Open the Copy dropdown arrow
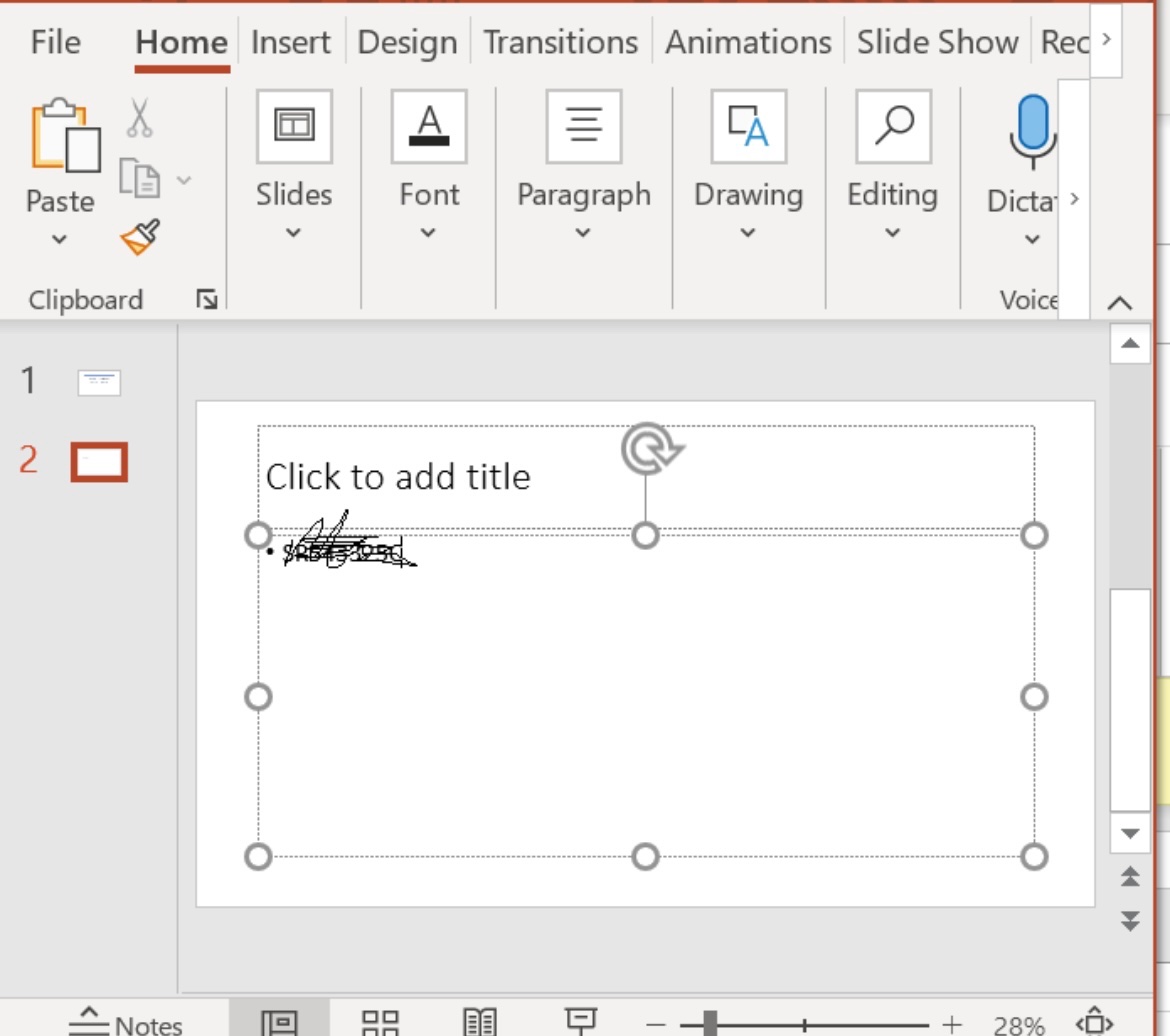1170x1036 pixels. [x=184, y=179]
